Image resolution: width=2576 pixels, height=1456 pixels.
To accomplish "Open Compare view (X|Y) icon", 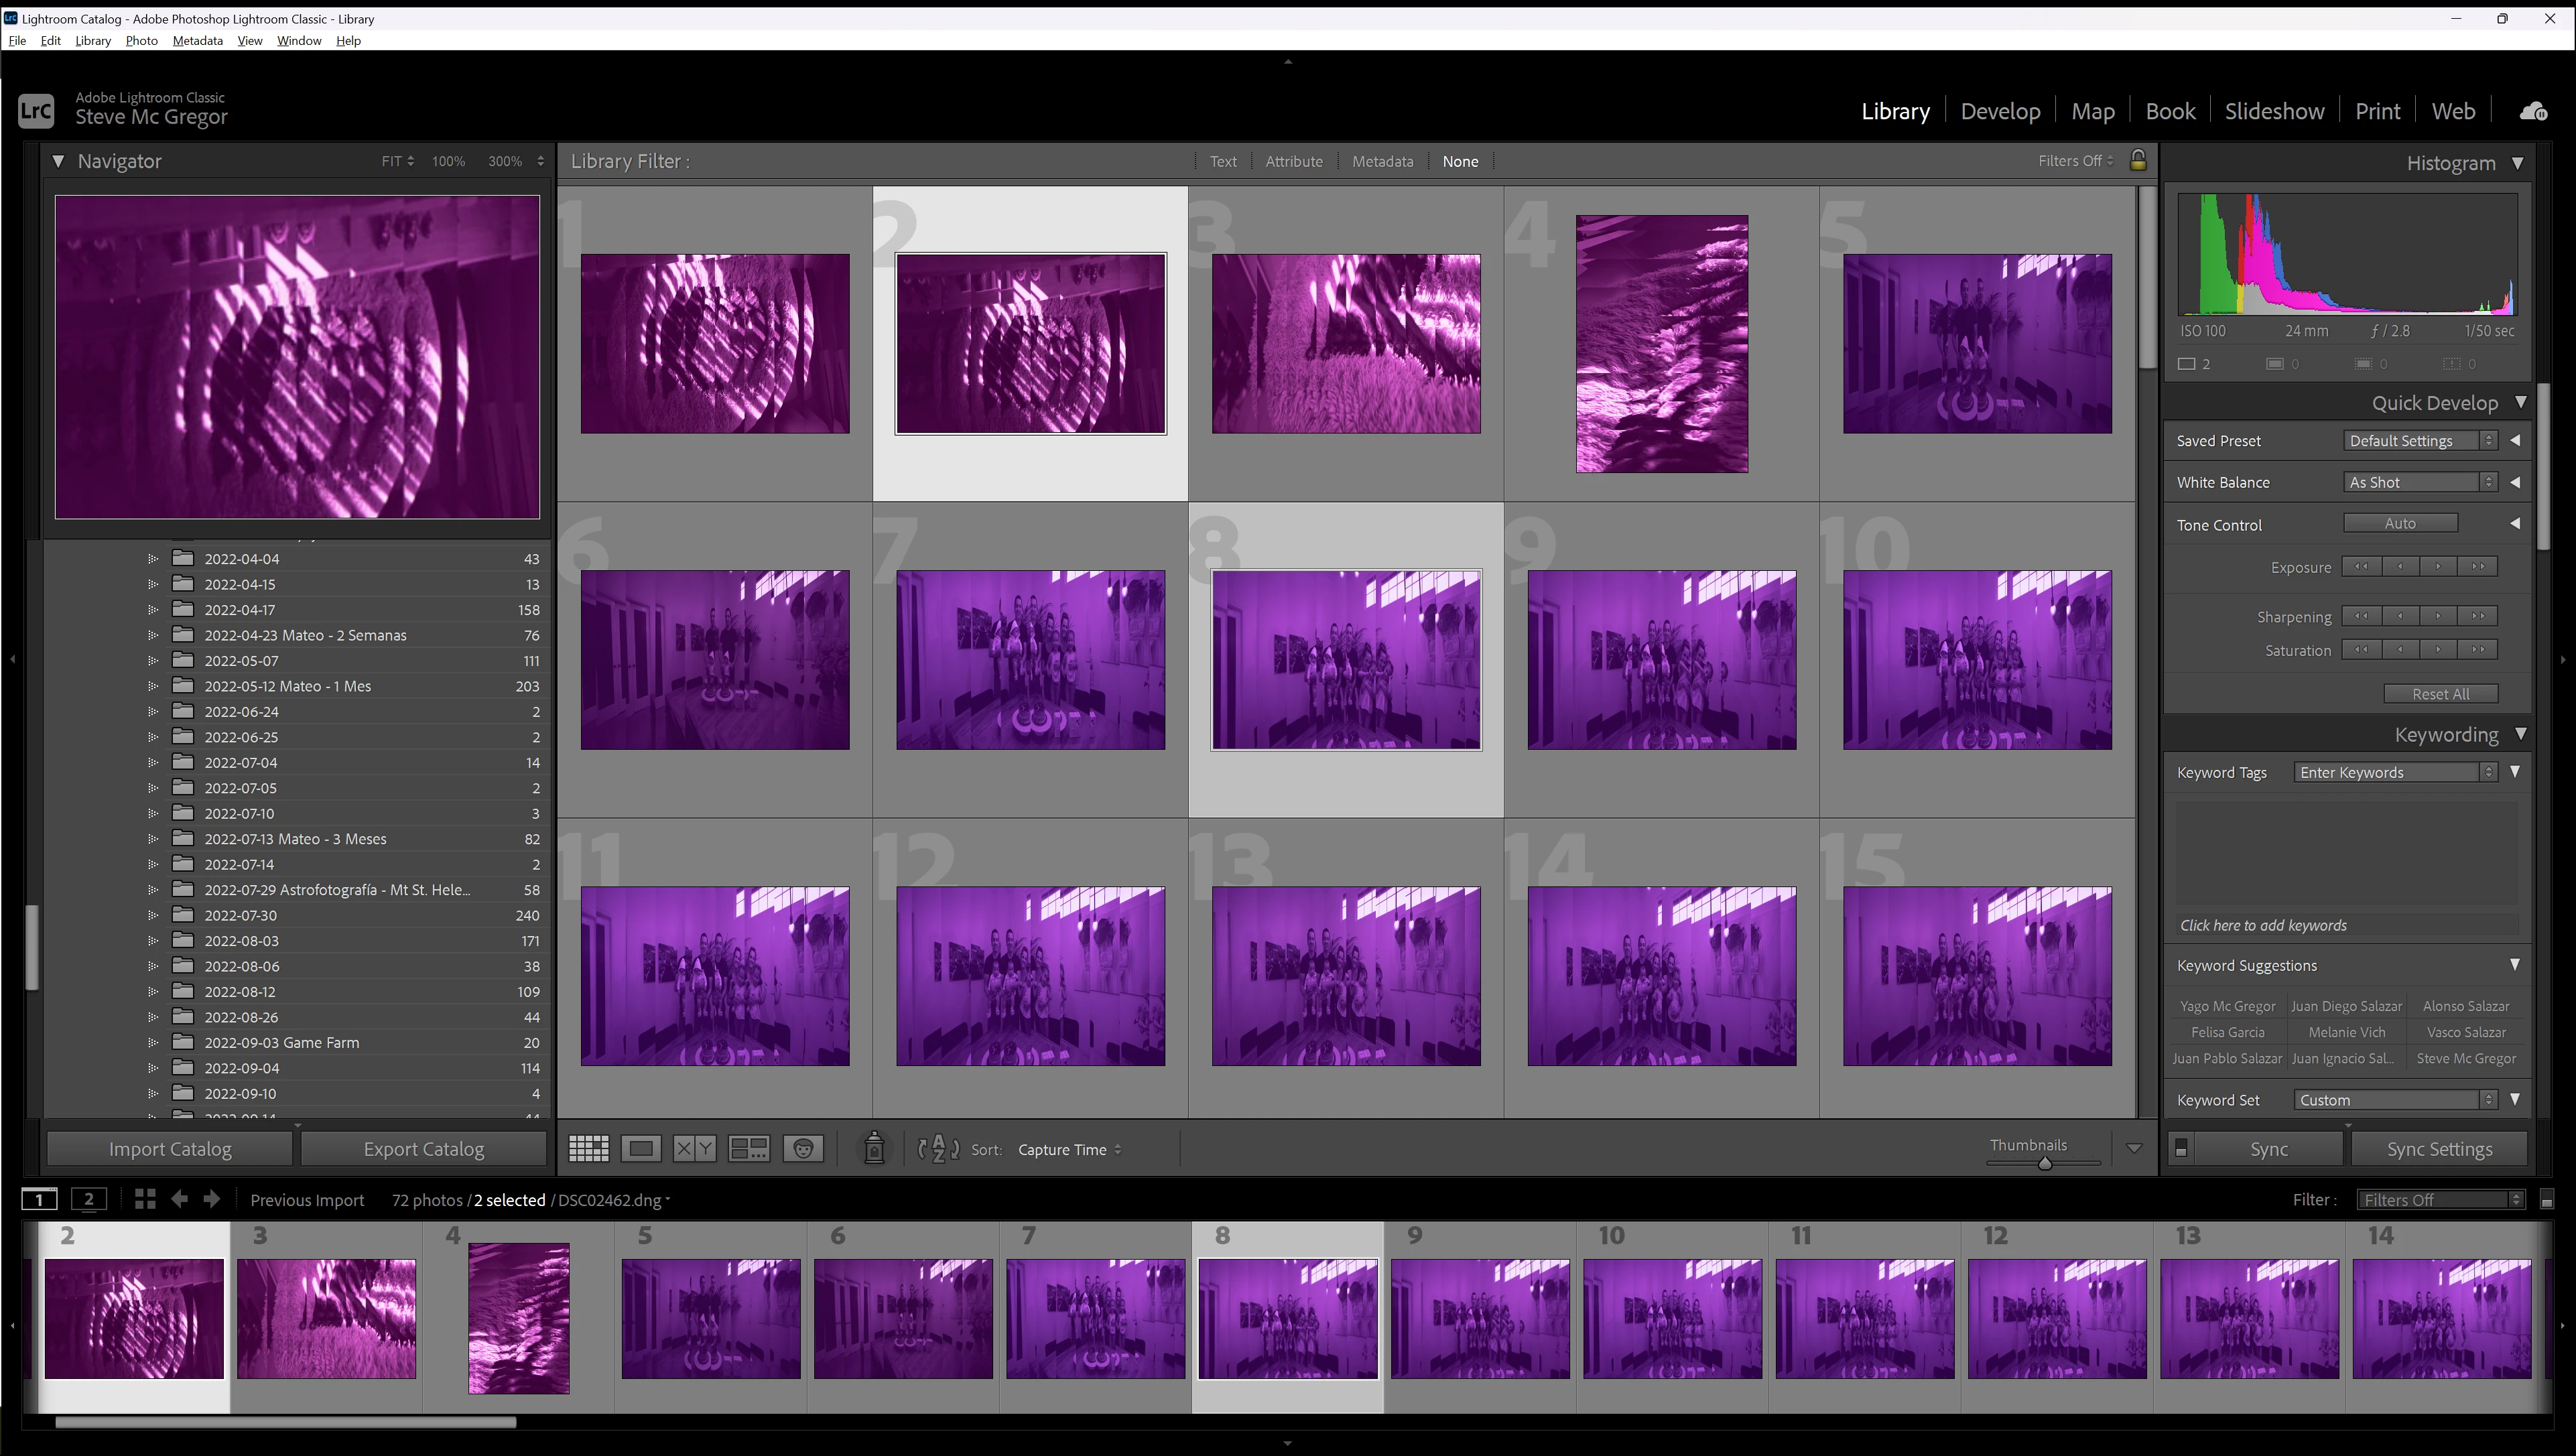I will [694, 1149].
